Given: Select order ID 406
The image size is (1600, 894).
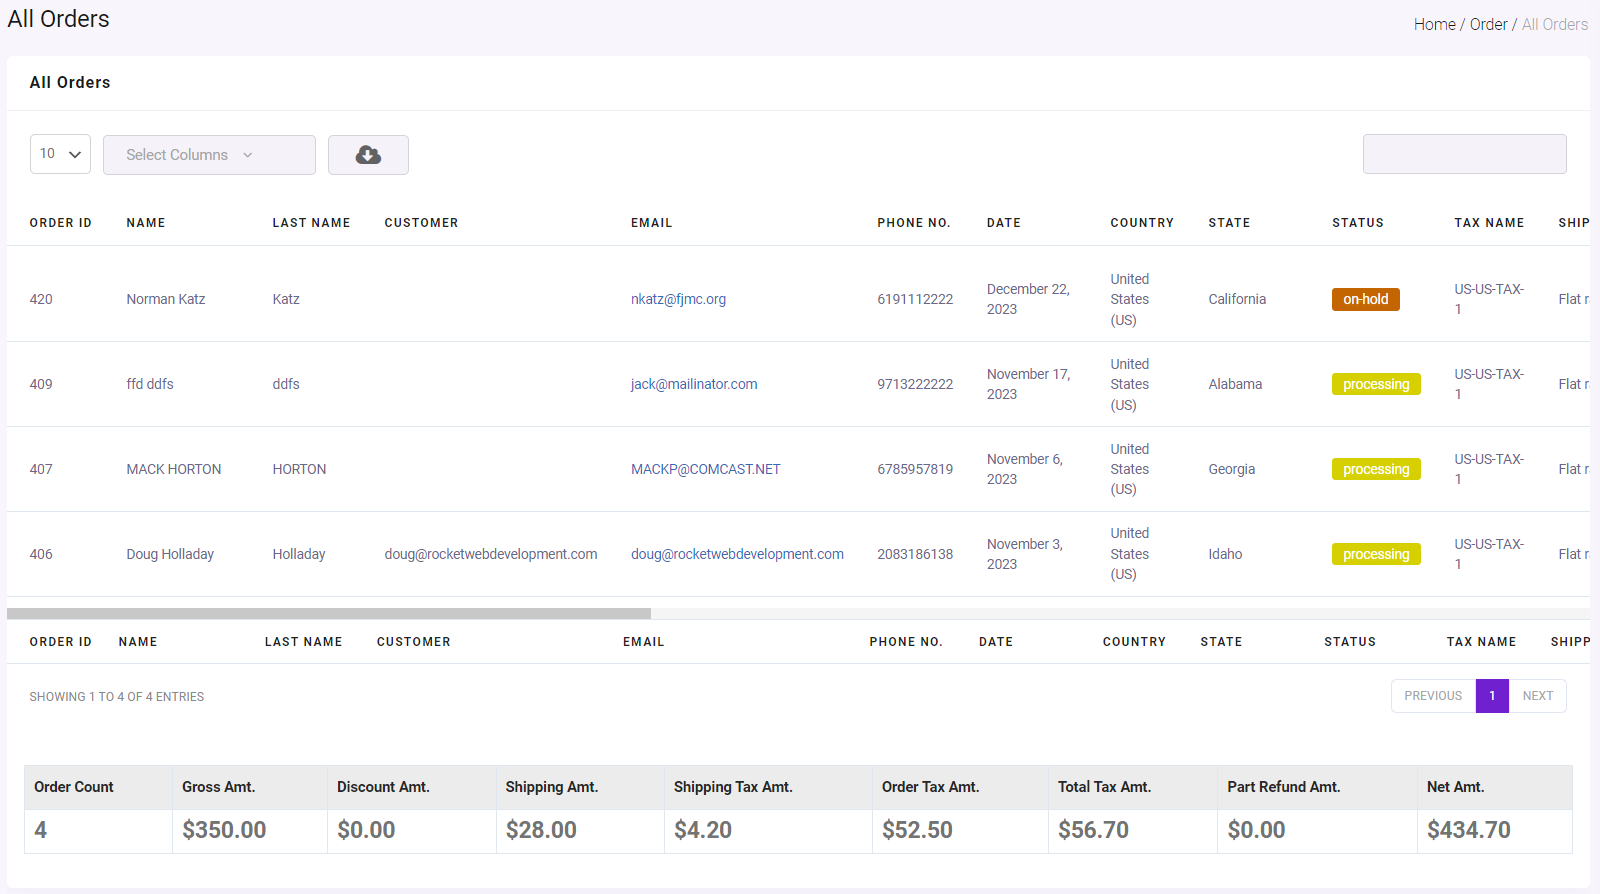Looking at the screenshot, I should coord(41,554).
